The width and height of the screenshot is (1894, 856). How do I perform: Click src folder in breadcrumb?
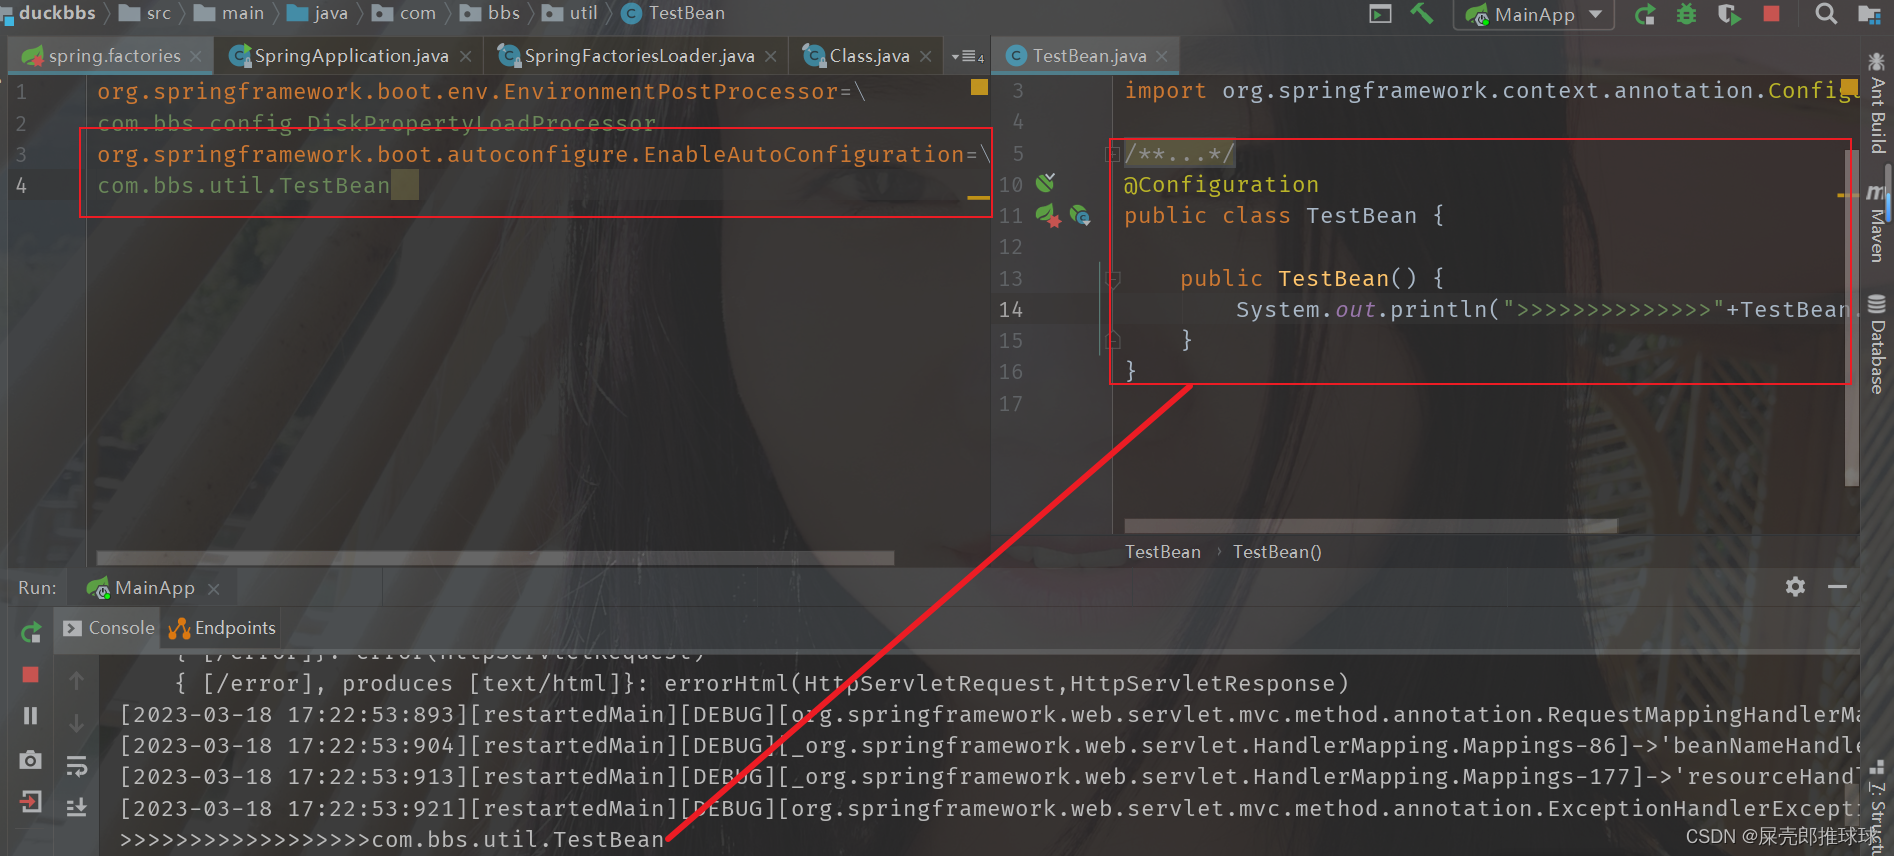pos(145,13)
